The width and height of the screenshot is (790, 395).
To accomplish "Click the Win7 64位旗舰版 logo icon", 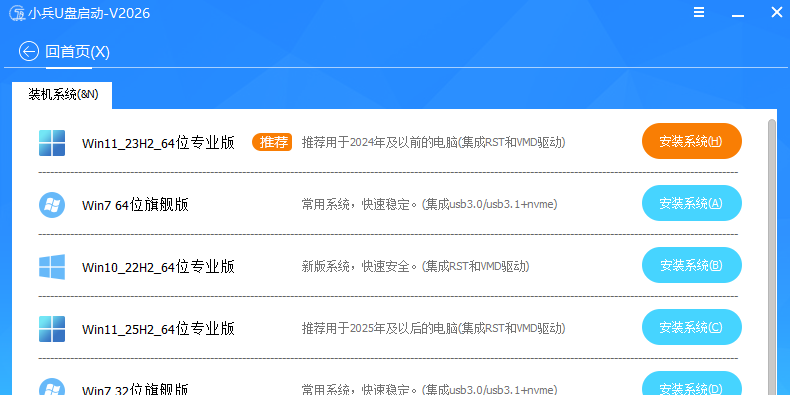I will [x=52, y=205].
